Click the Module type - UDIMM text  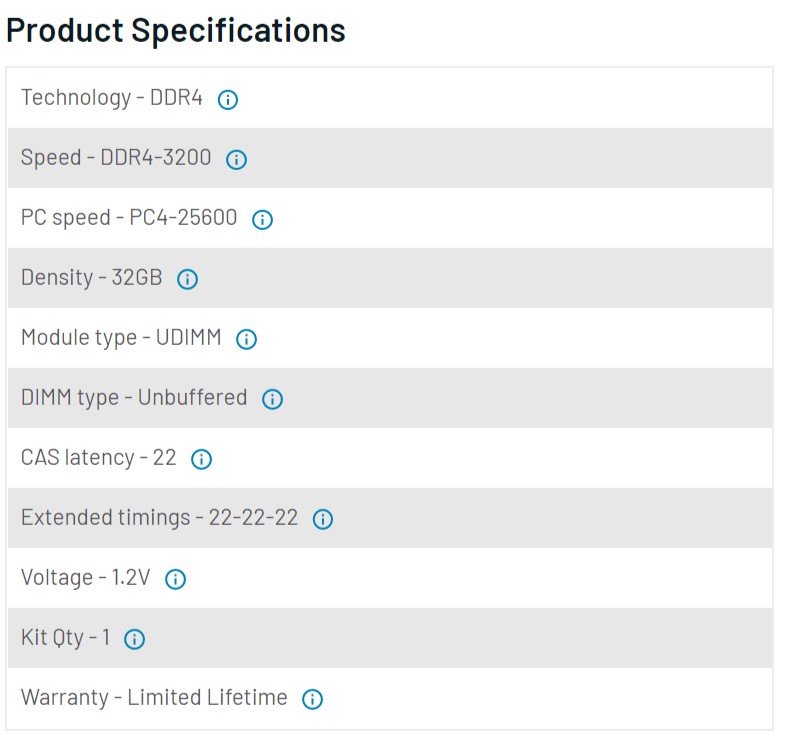tap(121, 338)
